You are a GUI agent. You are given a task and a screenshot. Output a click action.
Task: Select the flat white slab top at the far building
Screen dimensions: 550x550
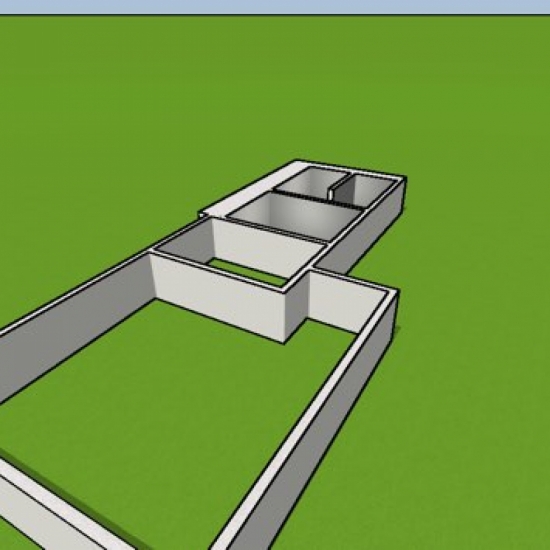pos(253,189)
